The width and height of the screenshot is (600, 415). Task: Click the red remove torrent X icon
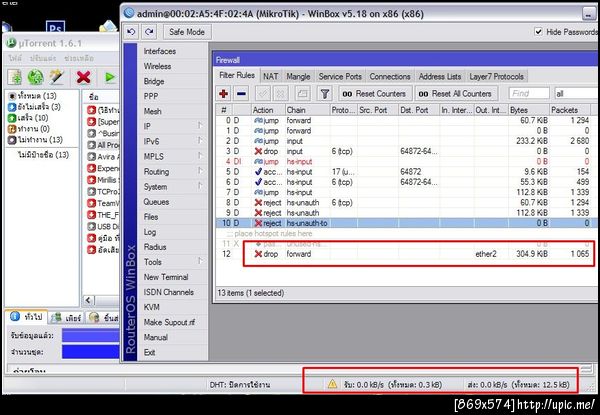pos(83,77)
